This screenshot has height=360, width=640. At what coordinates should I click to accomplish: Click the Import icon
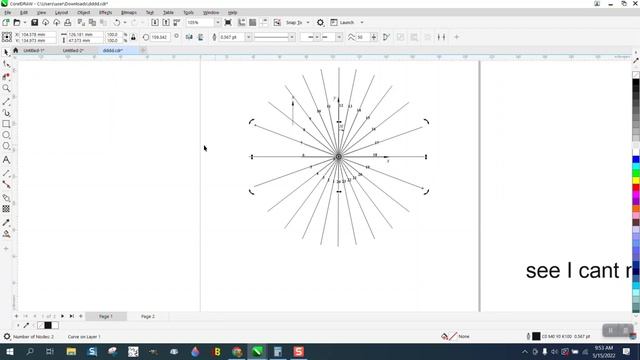click(x=155, y=22)
